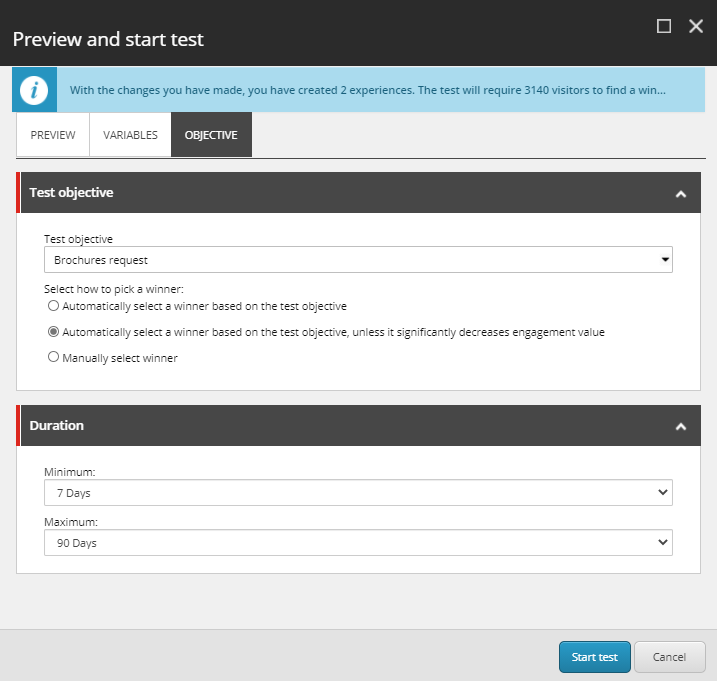The height and width of the screenshot is (681, 717).
Task: Click the Duration section header title
Action: click(57, 425)
